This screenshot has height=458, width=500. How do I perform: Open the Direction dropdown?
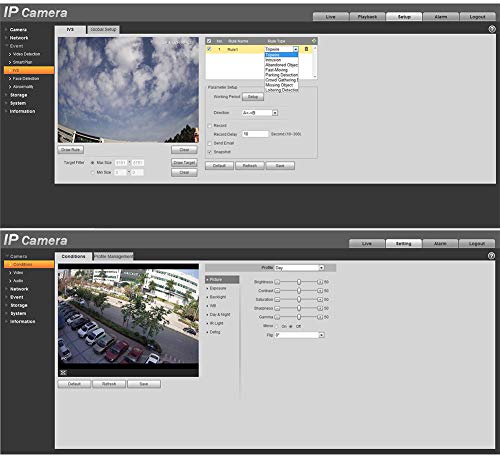(x=260, y=113)
